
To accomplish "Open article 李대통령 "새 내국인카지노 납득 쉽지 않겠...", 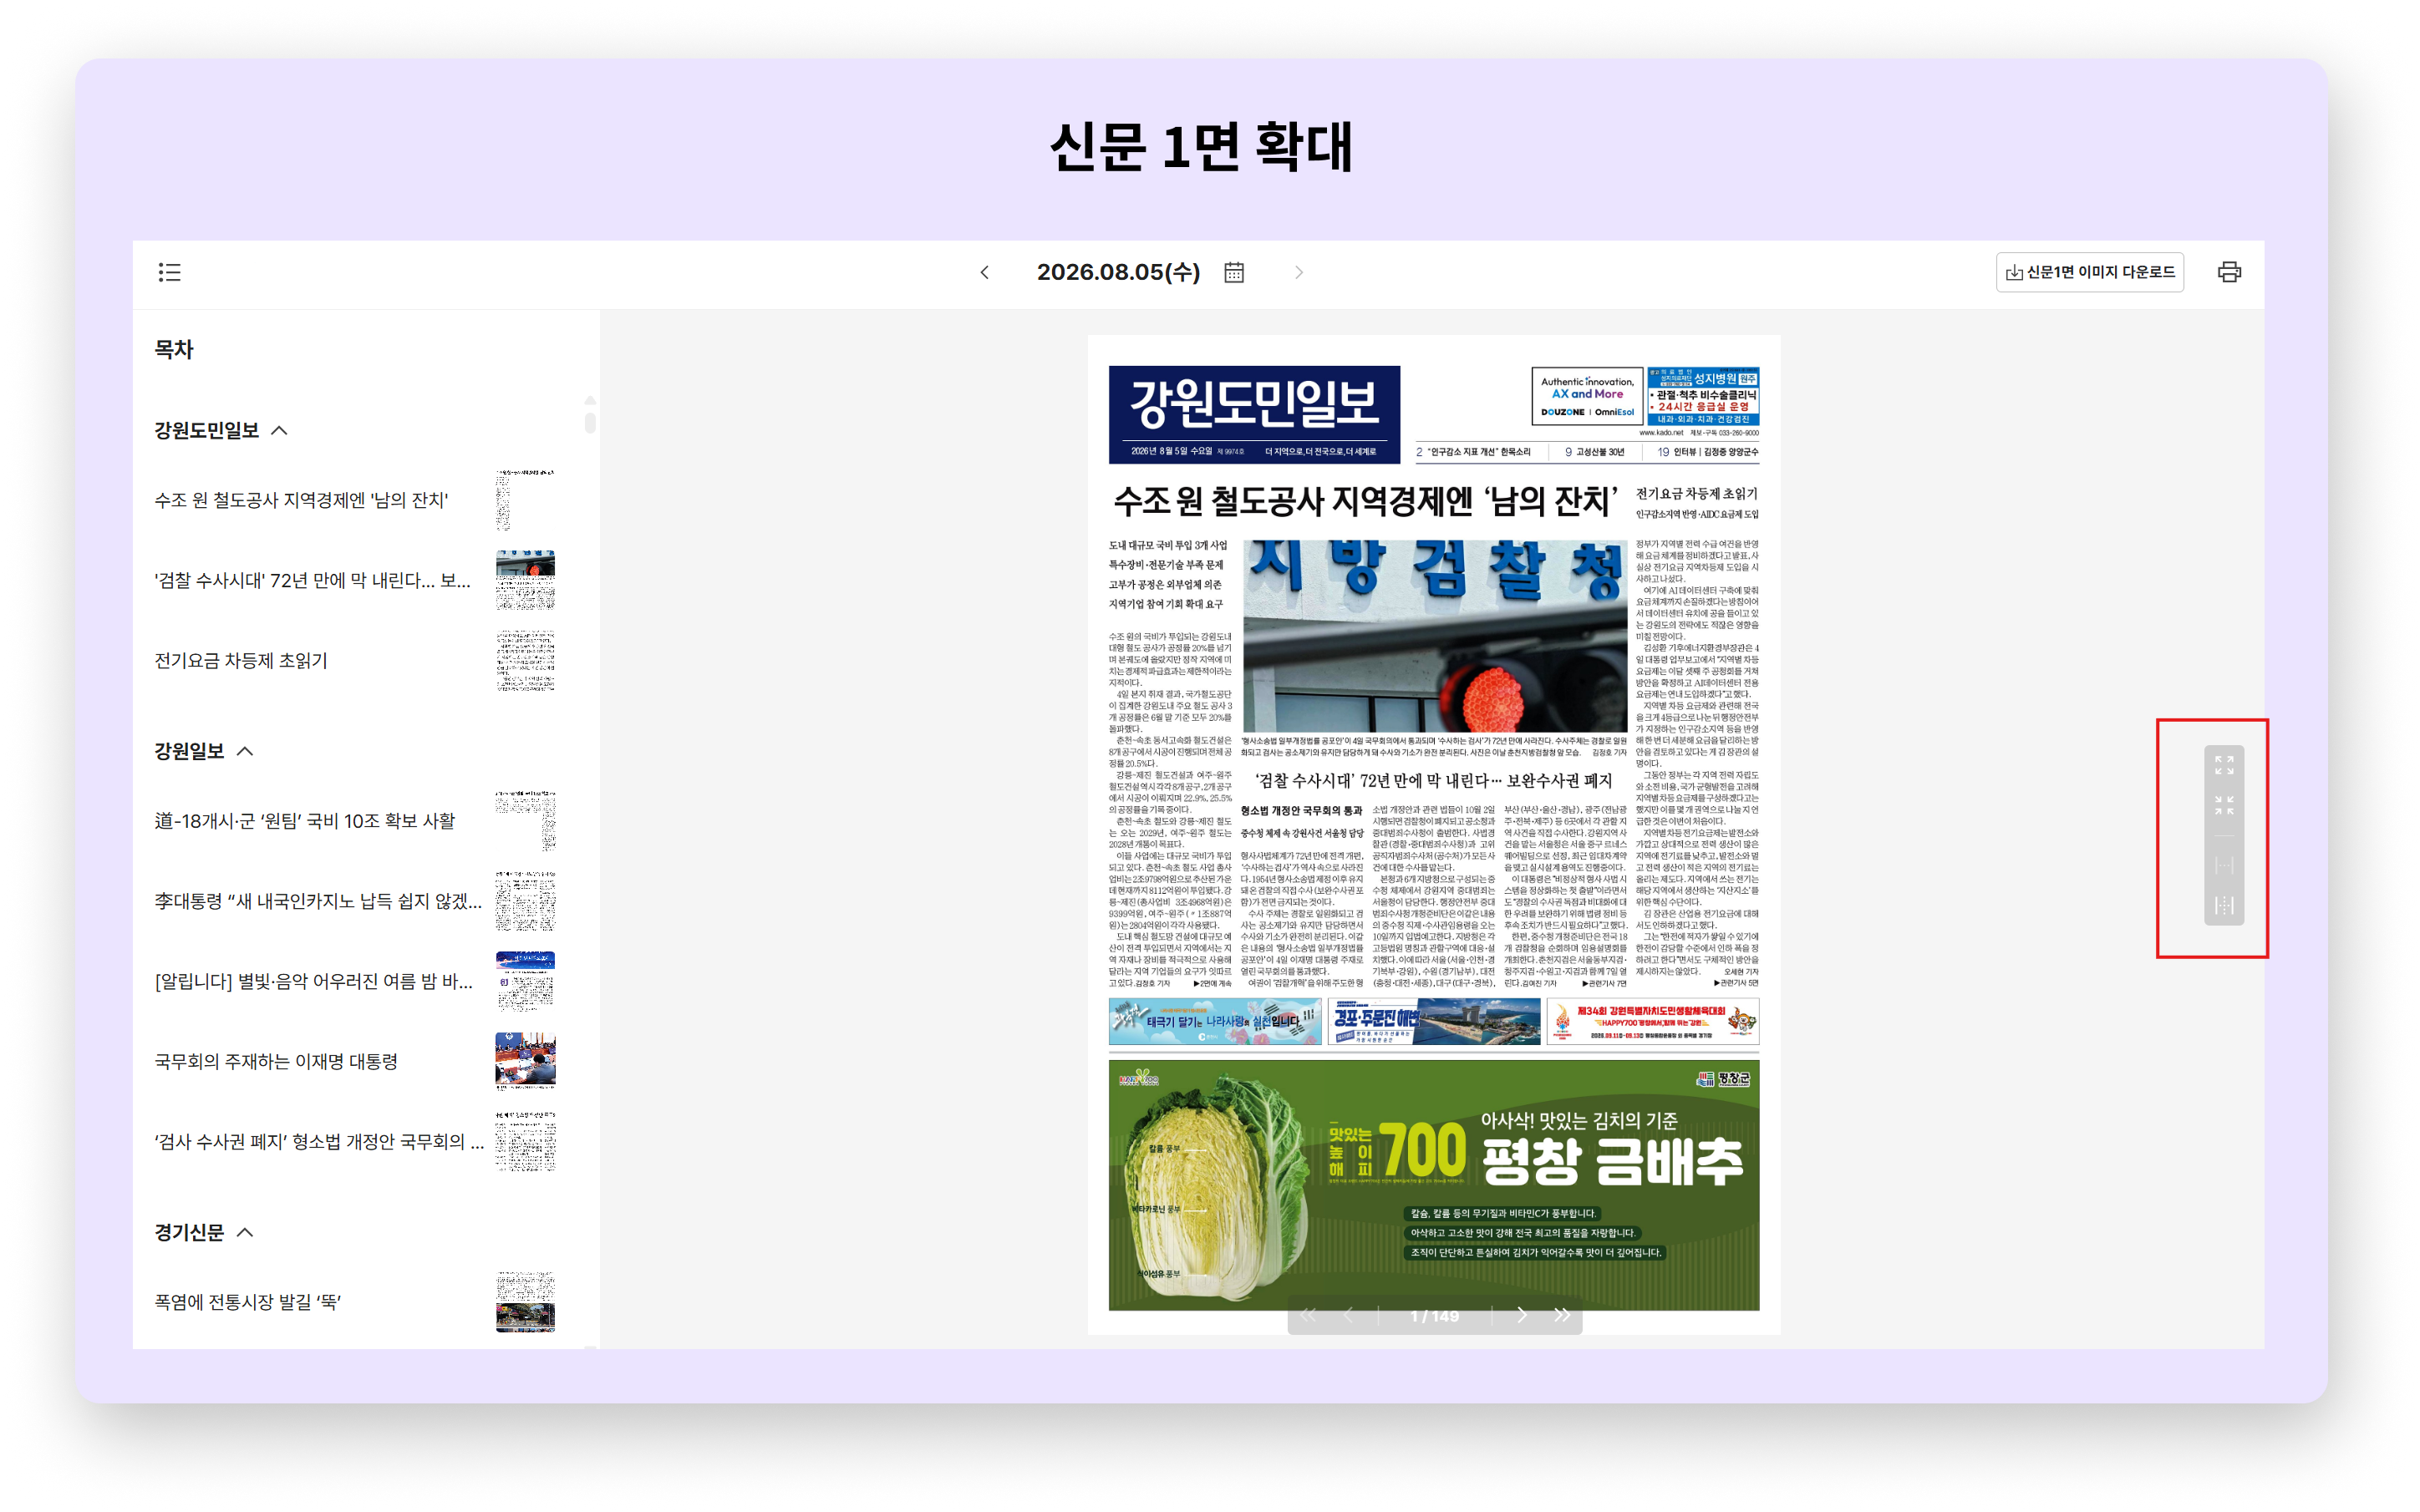I will [x=318, y=901].
